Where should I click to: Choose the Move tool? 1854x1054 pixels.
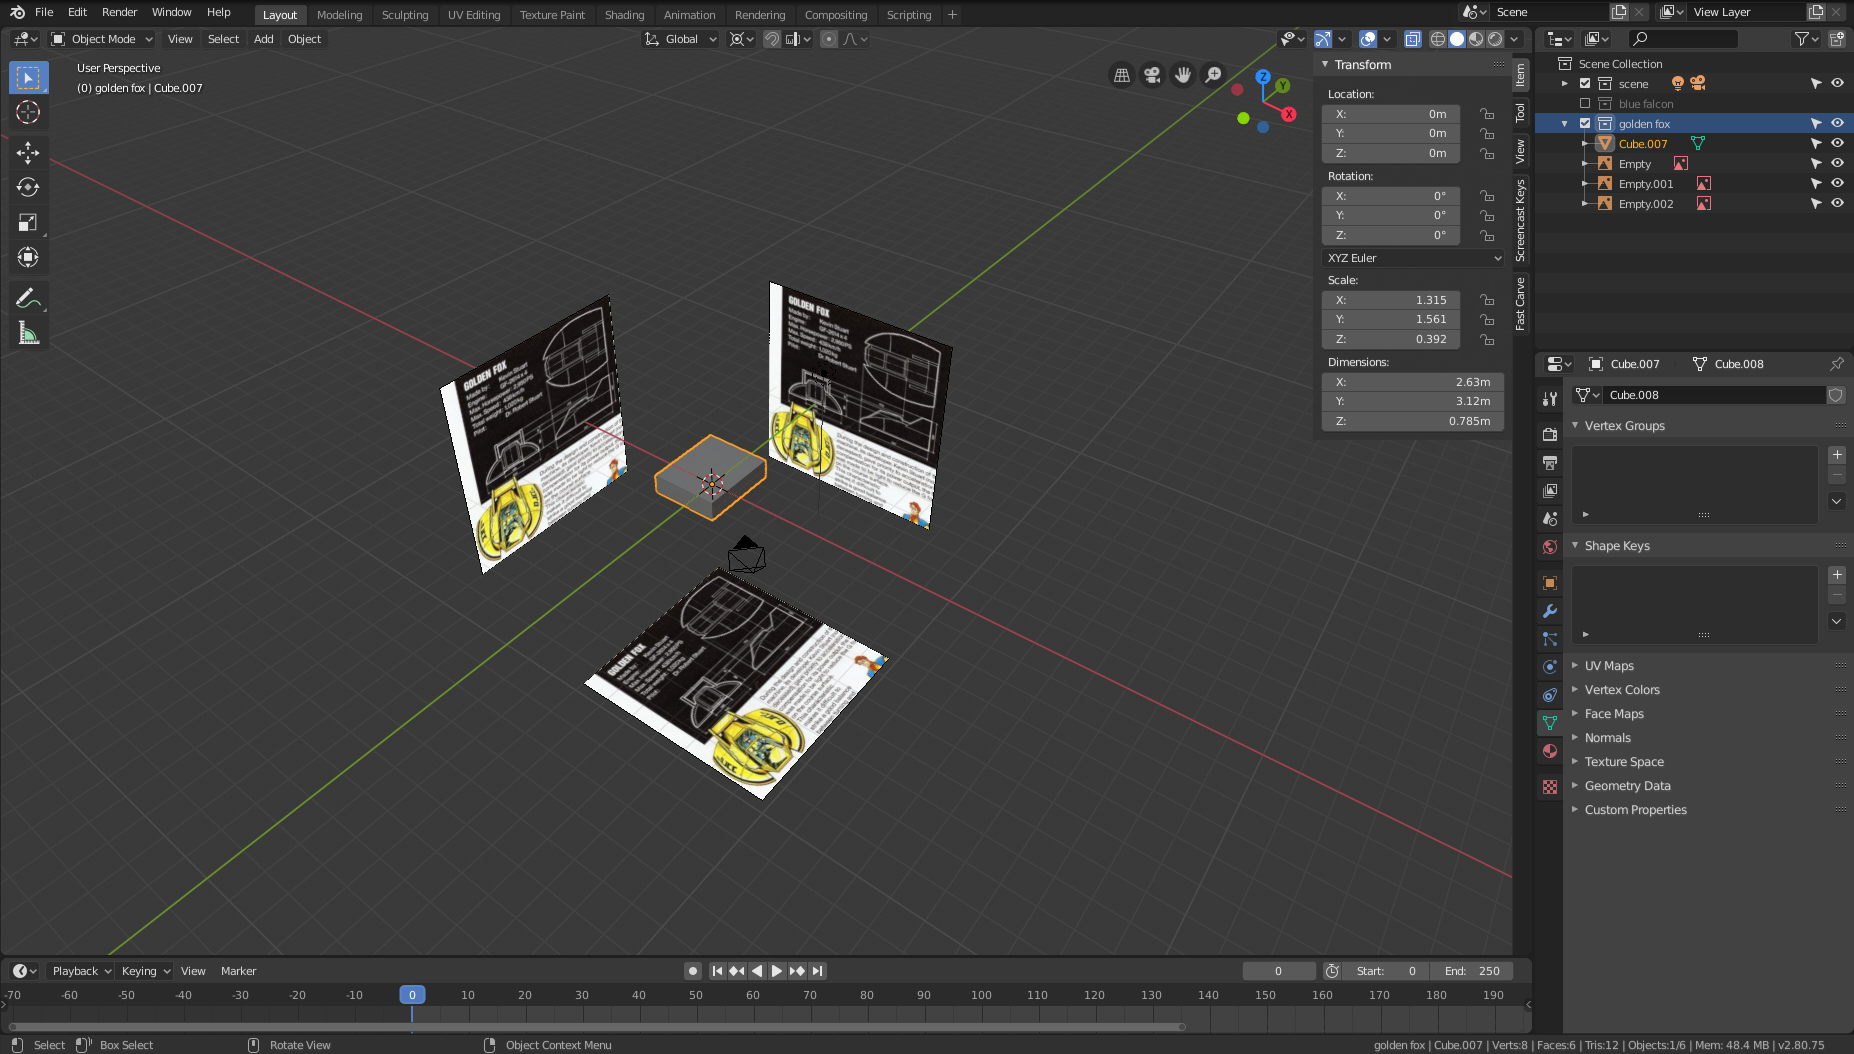click(x=28, y=152)
